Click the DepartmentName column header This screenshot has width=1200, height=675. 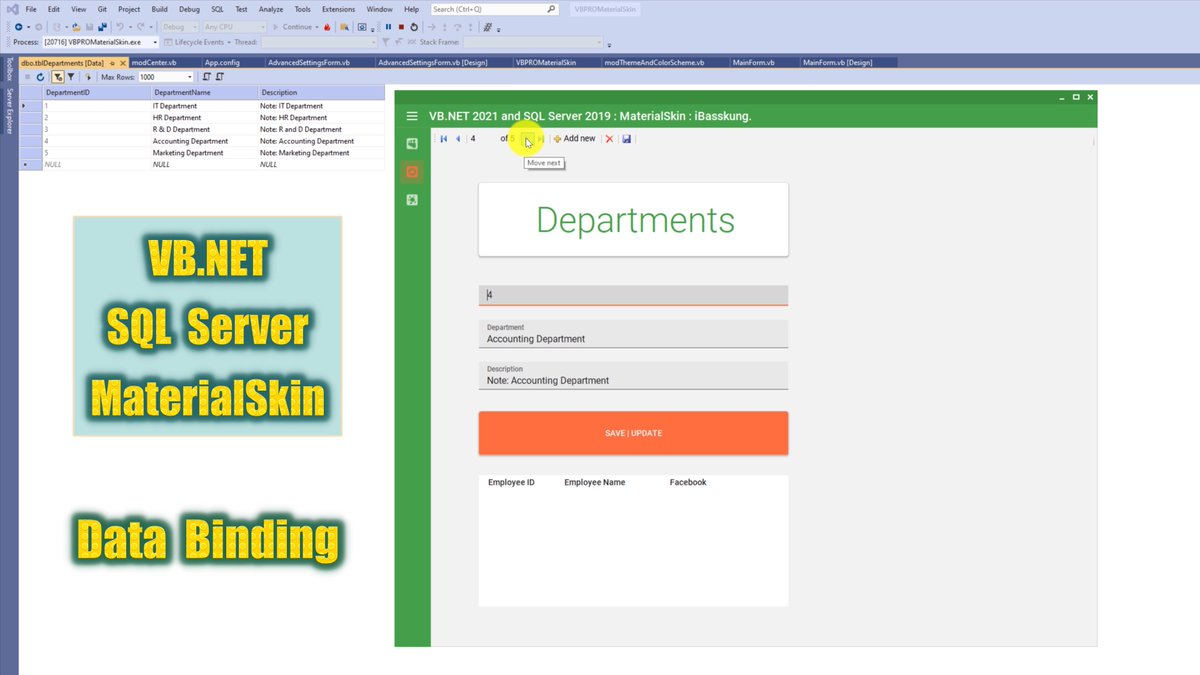coord(203,92)
